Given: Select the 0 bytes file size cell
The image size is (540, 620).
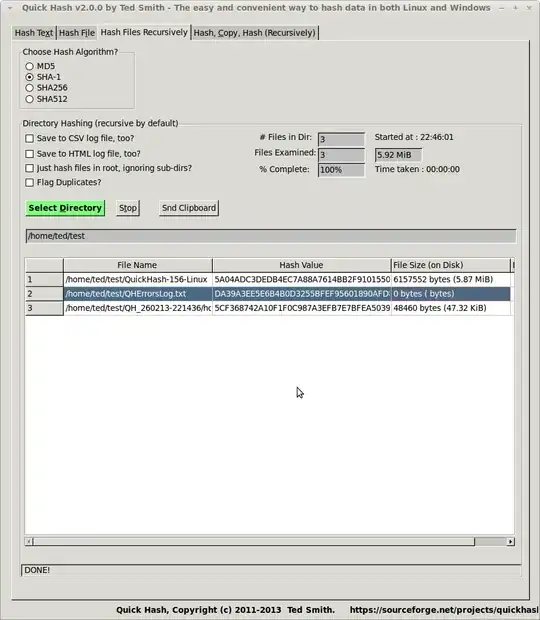Looking at the screenshot, I should tap(451, 294).
